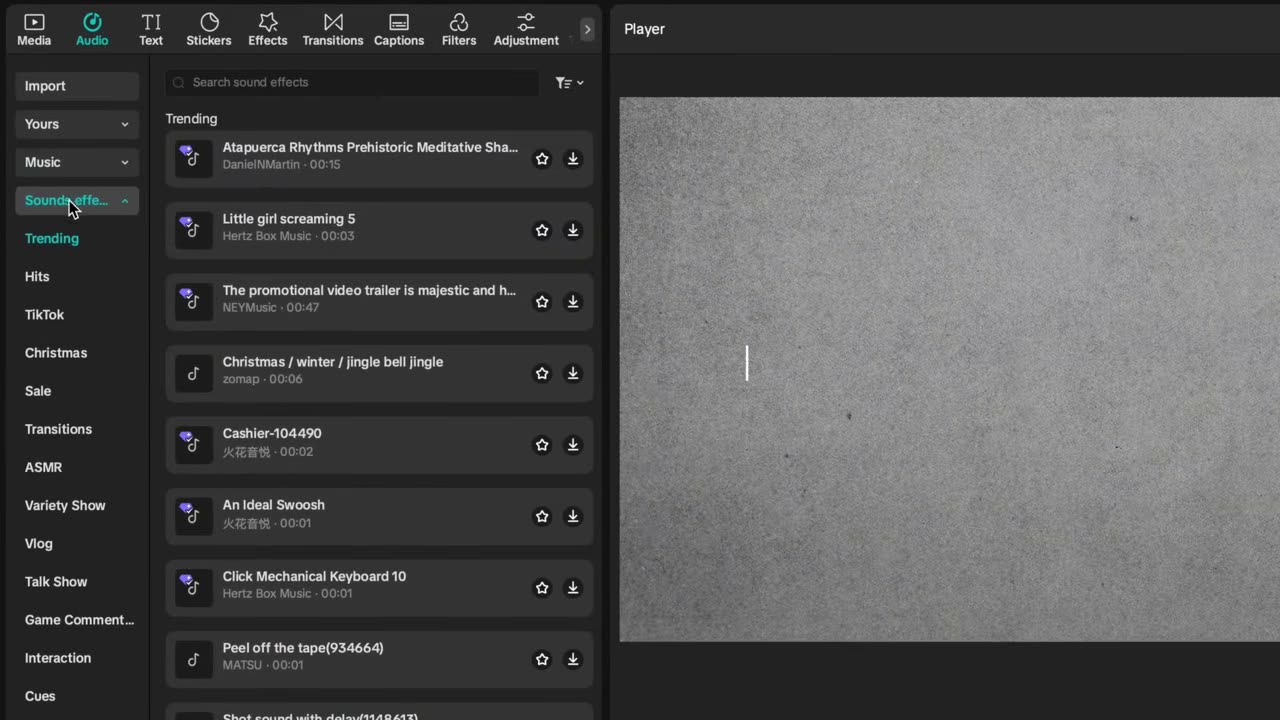Viewport: 1280px width, 720px height.
Task: Expand the Yours dropdown
Action: (77, 124)
